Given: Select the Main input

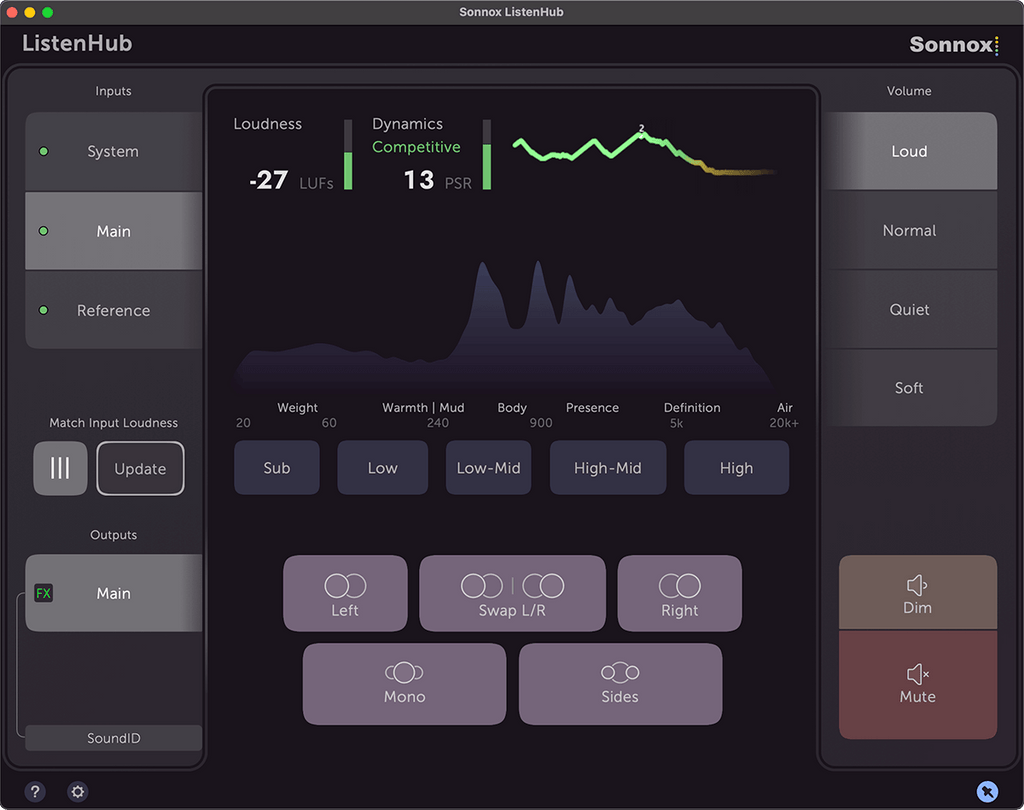Looking at the screenshot, I should pyautogui.click(x=114, y=231).
